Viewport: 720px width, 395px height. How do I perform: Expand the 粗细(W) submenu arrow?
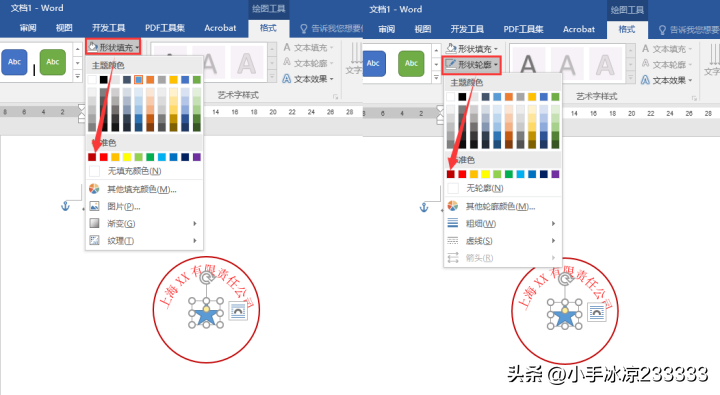(553, 224)
